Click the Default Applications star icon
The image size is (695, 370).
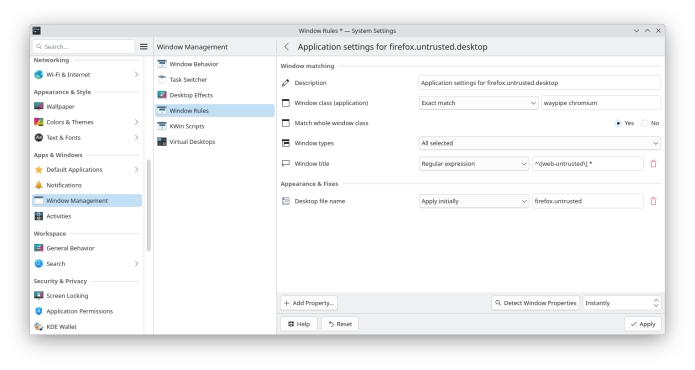(x=39, y=169)
